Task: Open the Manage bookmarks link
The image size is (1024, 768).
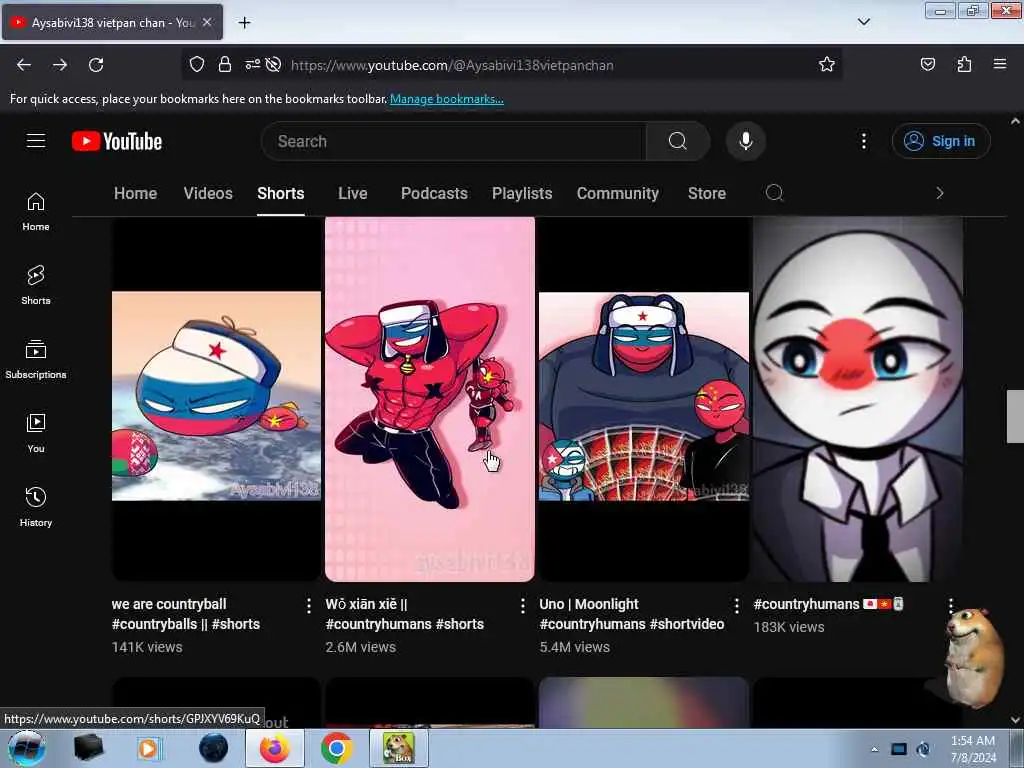Action: pyautogui.click(x=447, y=99)
